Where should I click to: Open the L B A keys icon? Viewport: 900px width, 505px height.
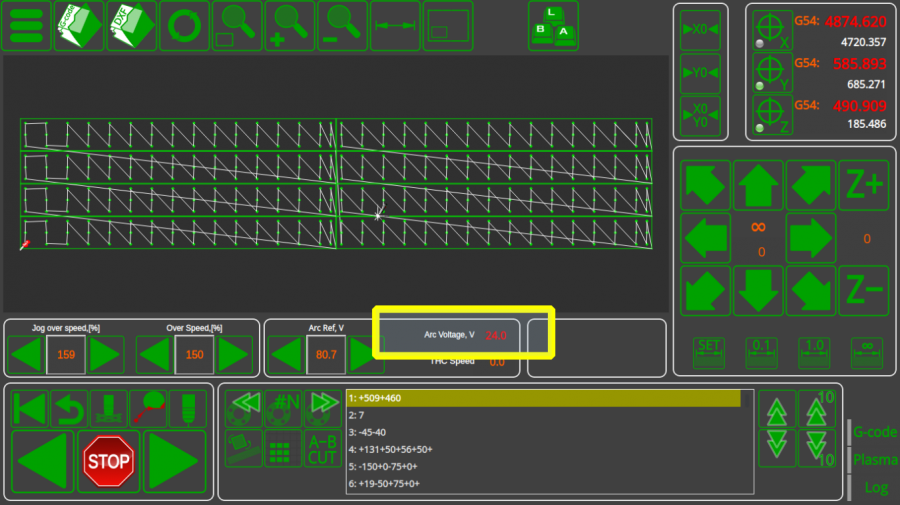[553, 26]
